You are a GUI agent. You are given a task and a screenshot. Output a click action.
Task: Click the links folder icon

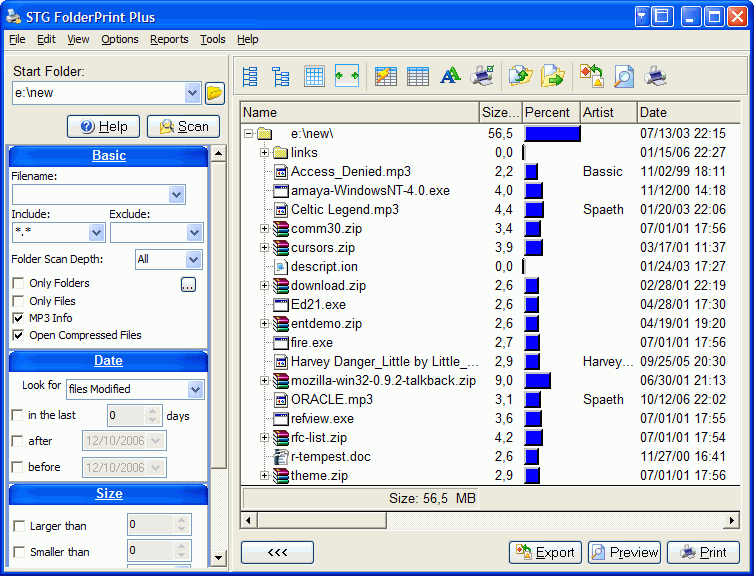[280, 153]
